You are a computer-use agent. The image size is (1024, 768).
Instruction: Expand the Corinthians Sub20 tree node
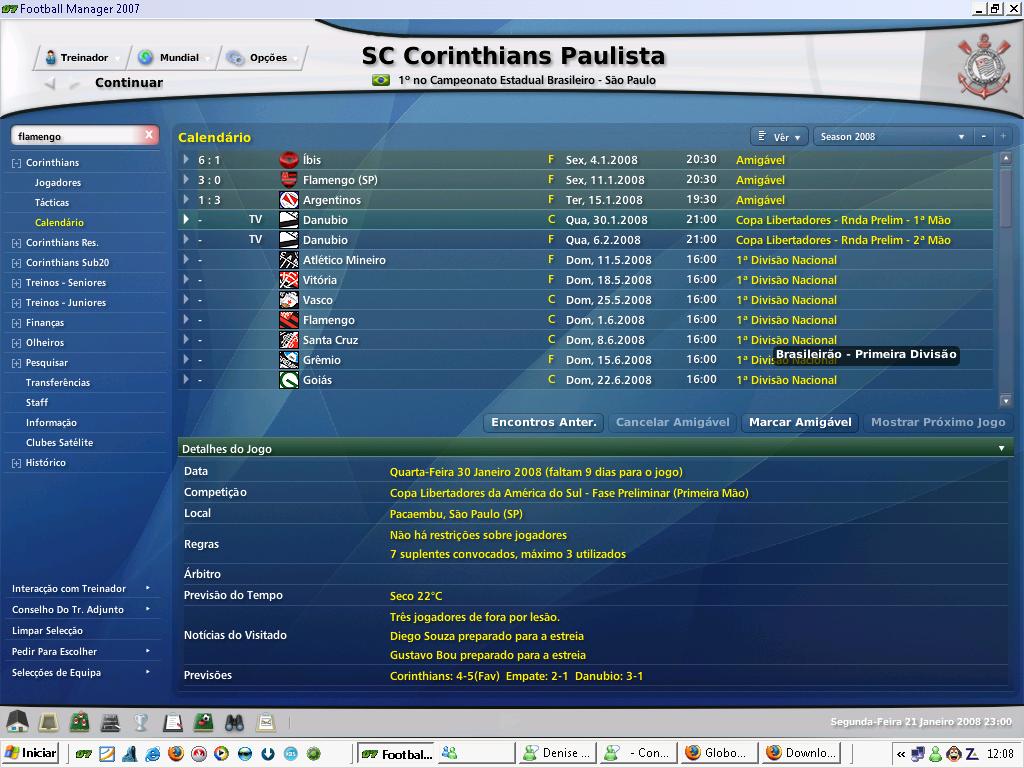pos(16,263)
